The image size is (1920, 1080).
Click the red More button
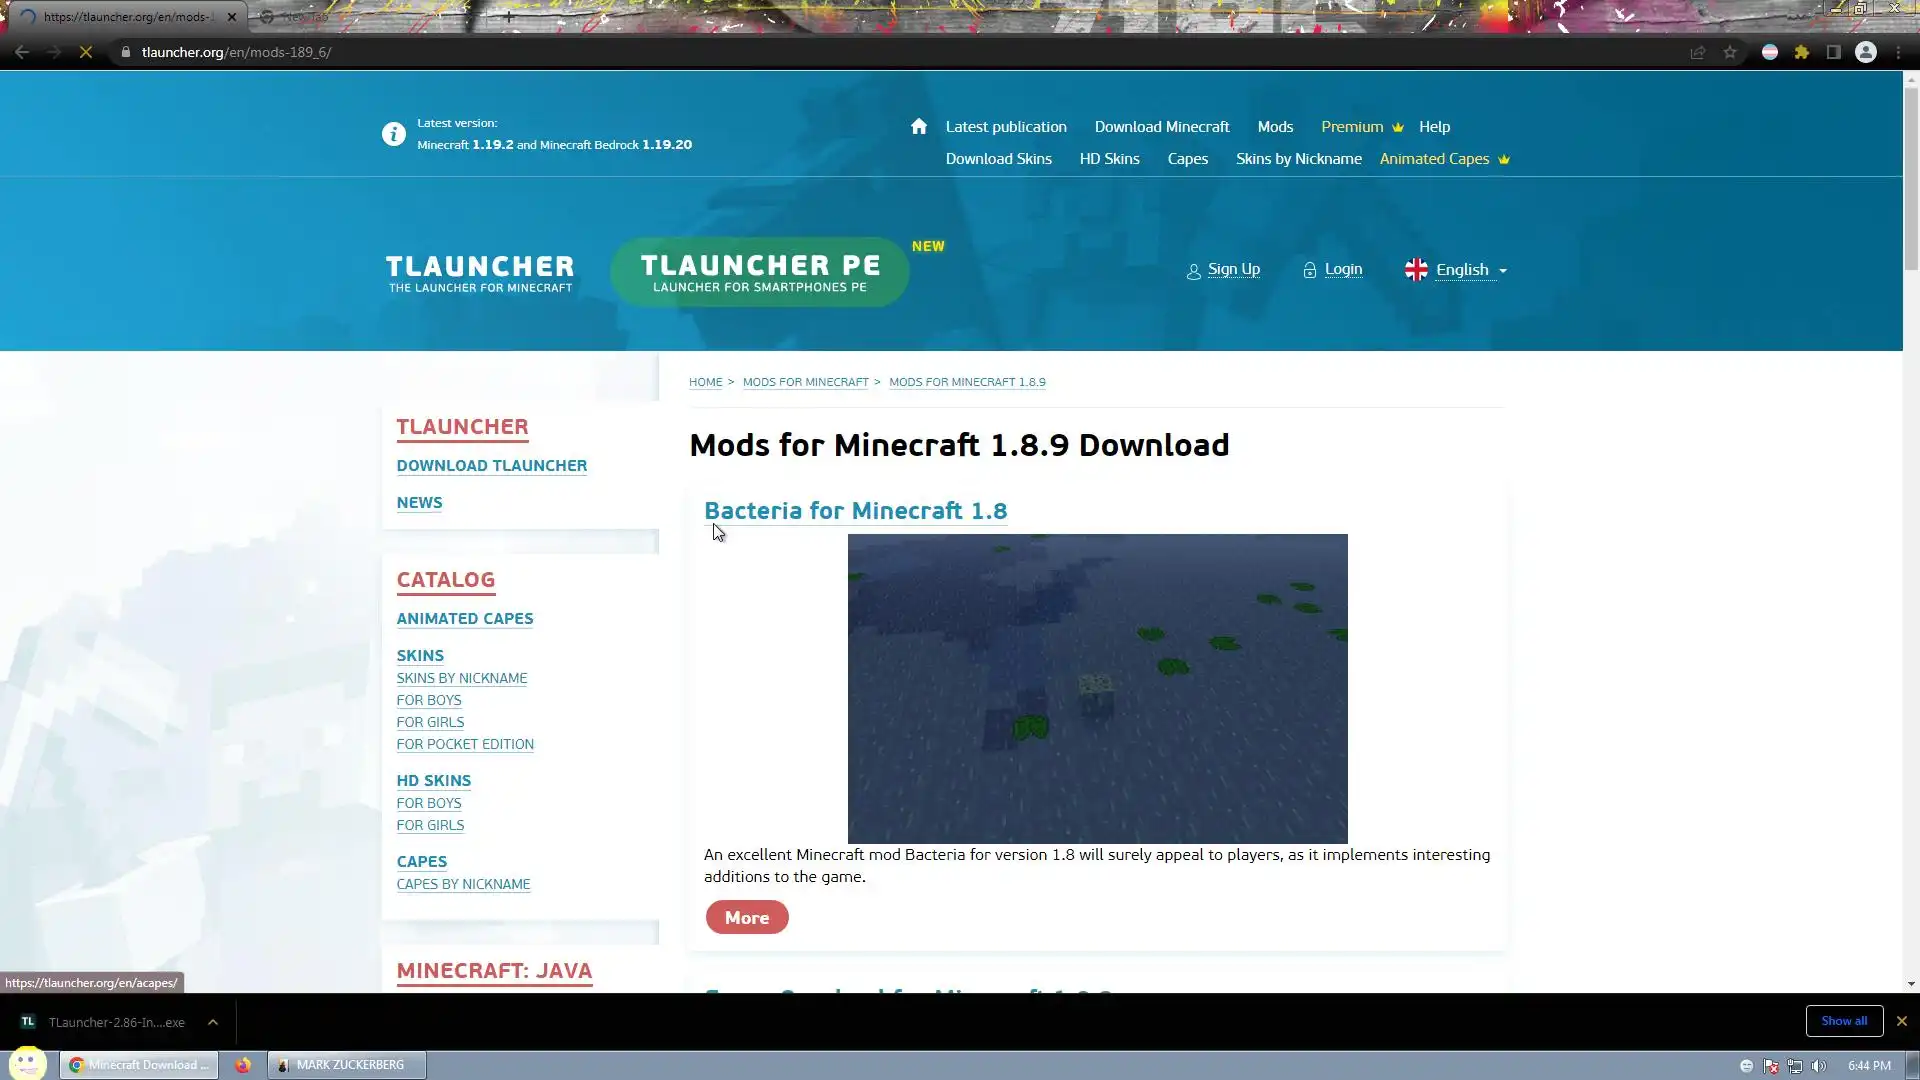tap(746, 917)
